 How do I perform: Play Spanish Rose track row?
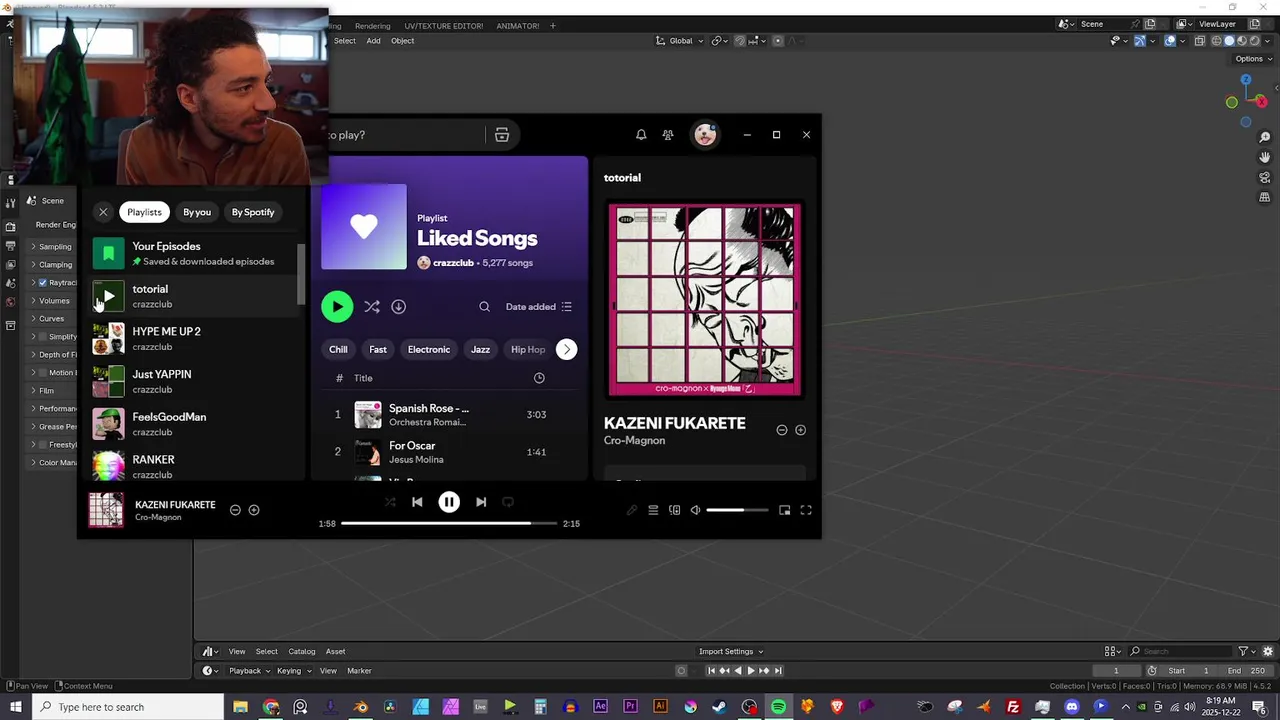tap(451, 414)
